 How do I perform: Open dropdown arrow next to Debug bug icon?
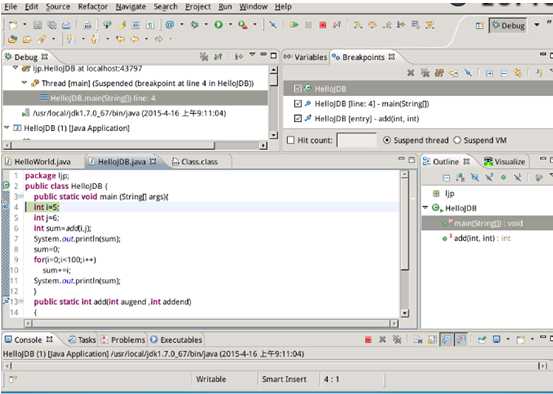206,25
